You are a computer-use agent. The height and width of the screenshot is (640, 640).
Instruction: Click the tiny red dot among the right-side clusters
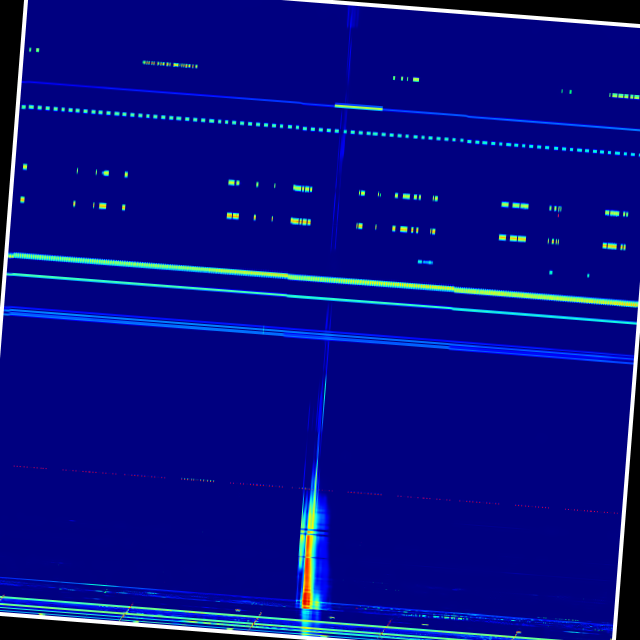[558, 214]
